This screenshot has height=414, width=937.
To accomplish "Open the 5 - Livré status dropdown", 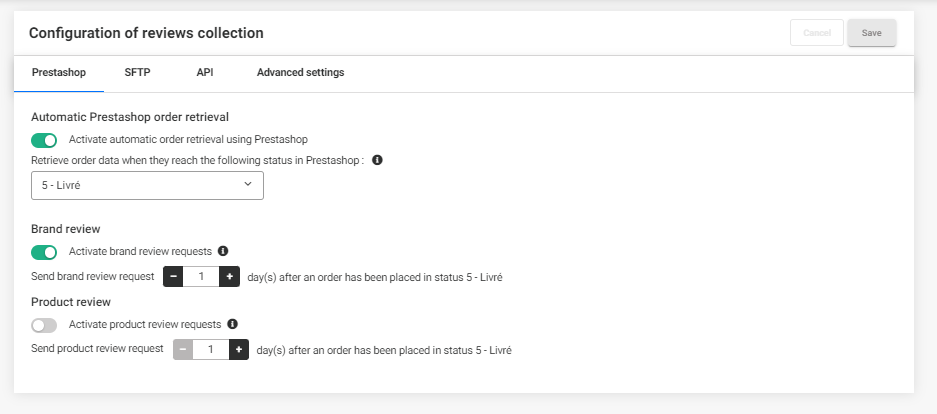I will point(147,185).
